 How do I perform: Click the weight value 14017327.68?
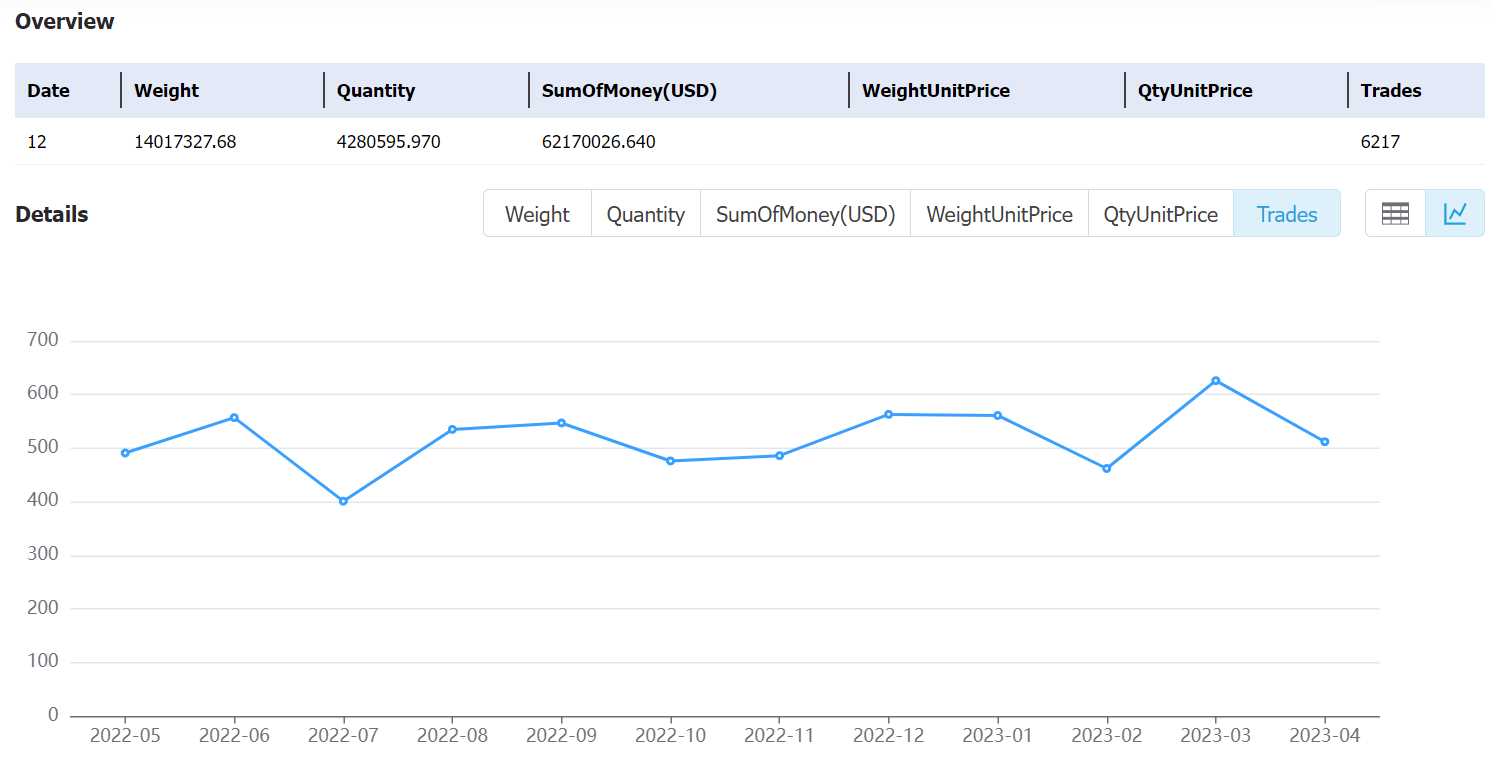185,142
